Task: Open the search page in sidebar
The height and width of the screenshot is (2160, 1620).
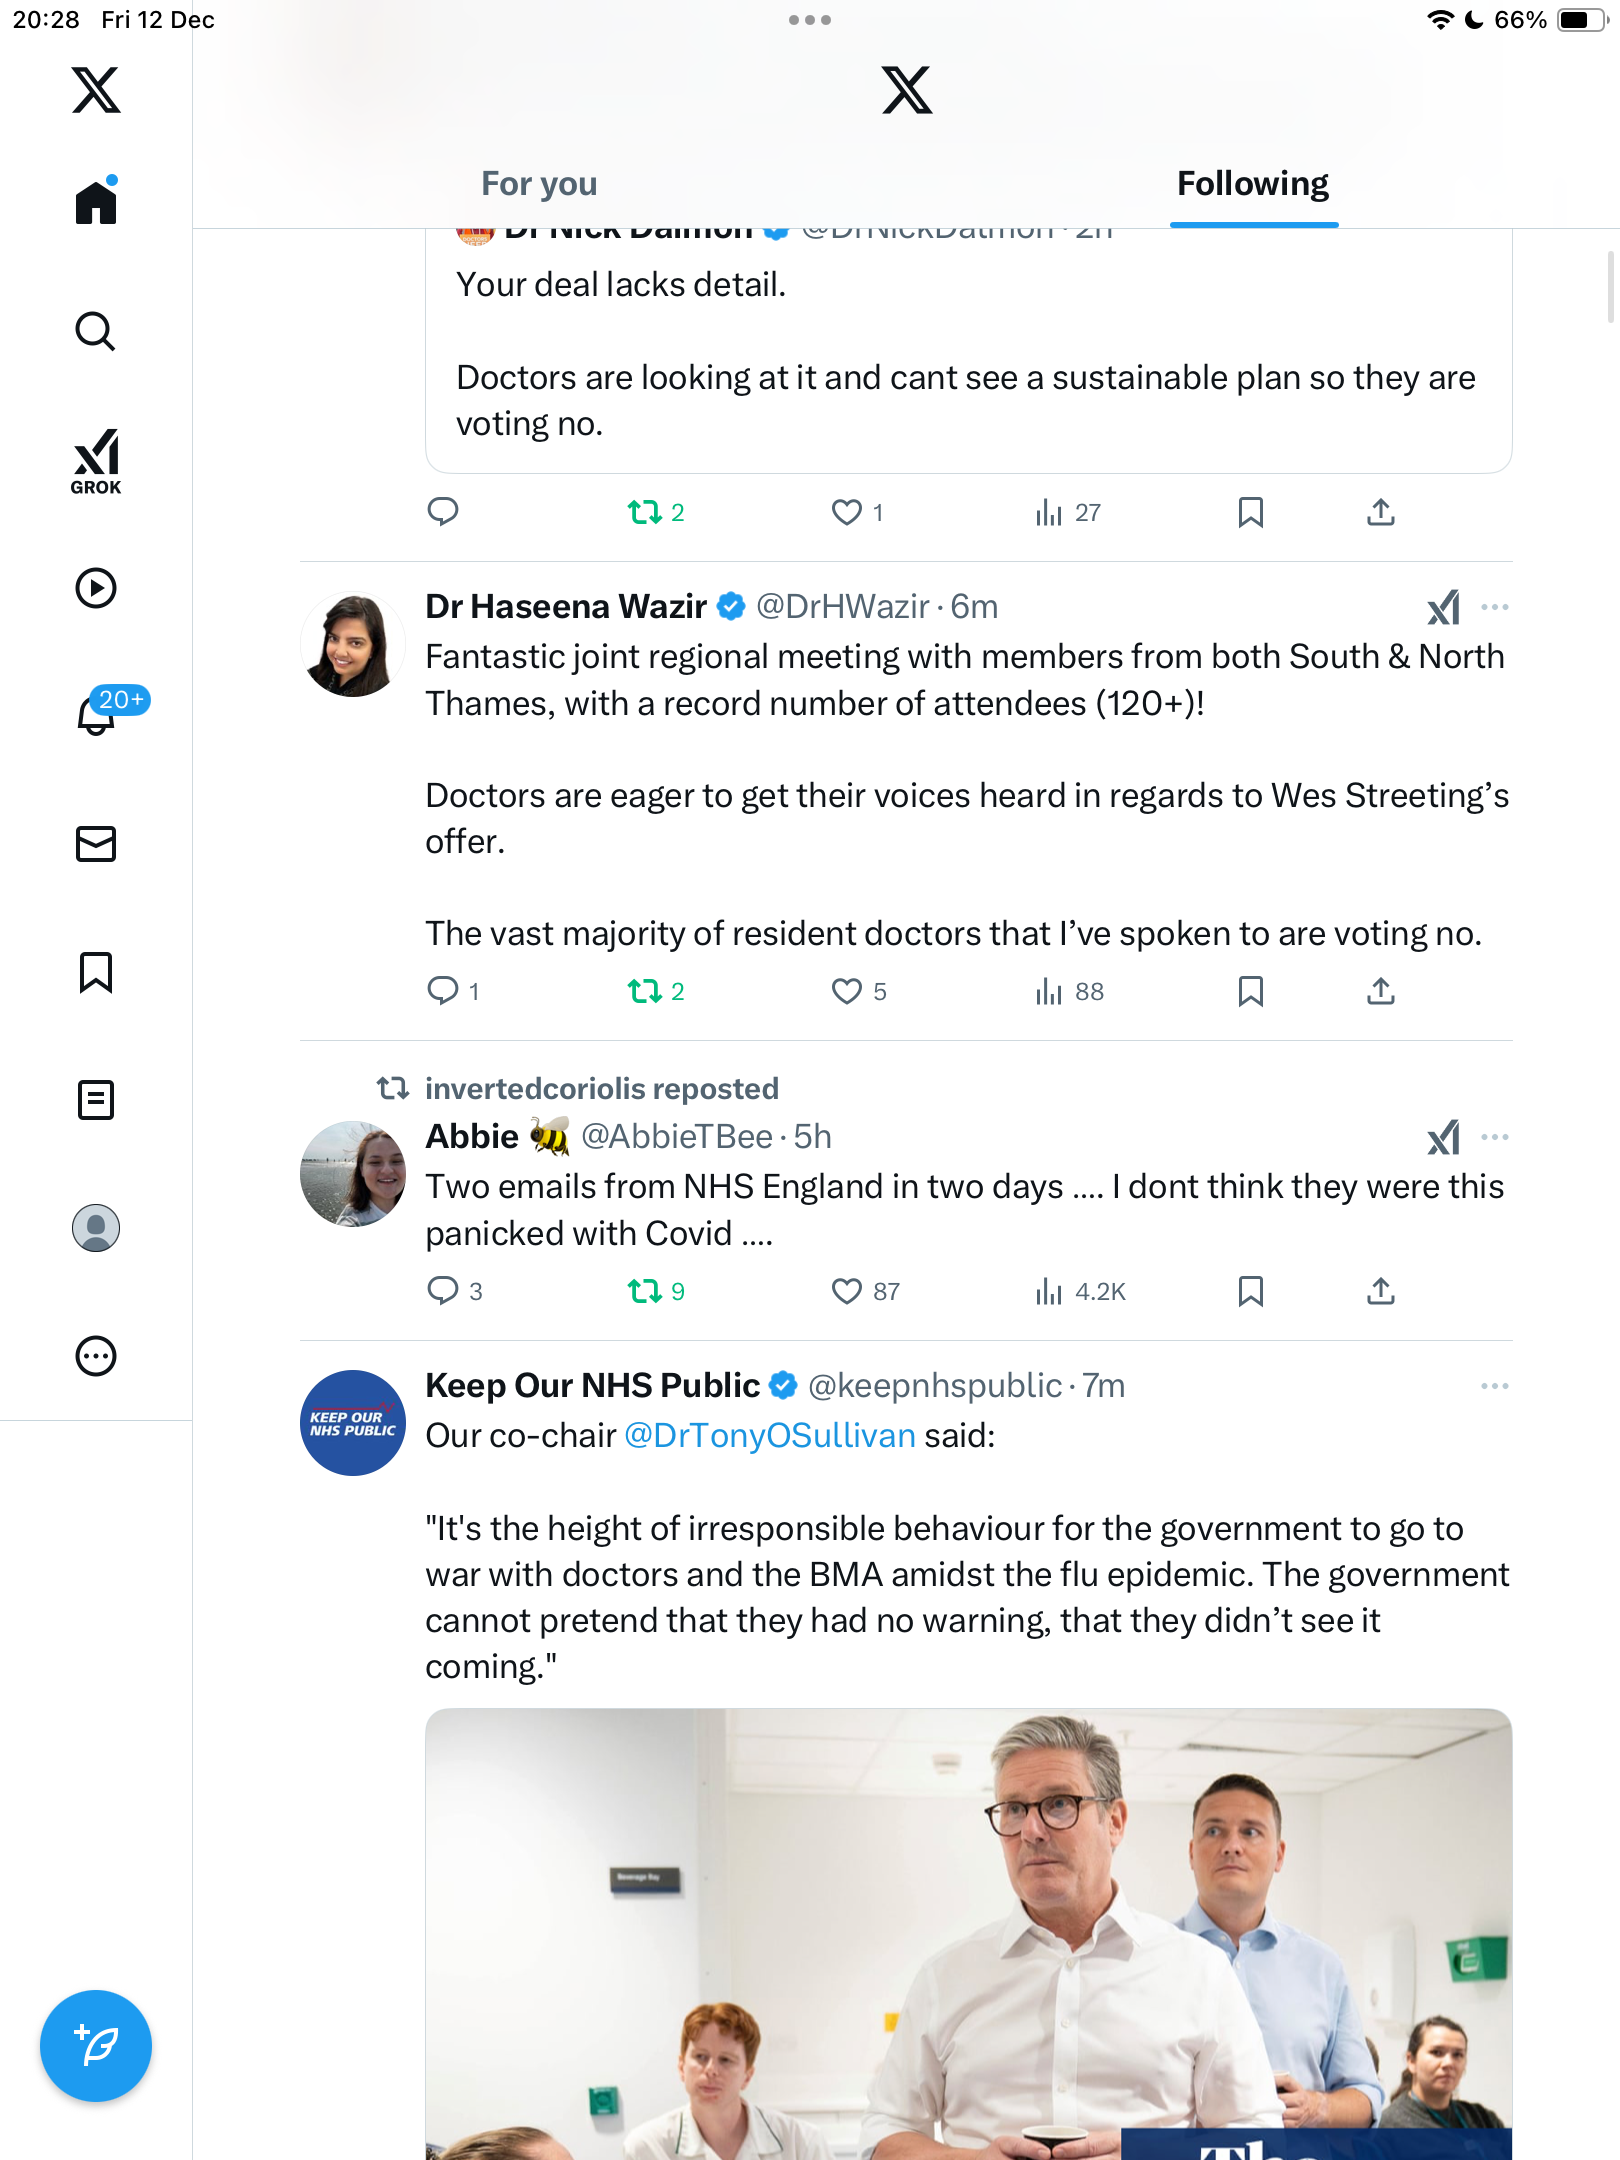Action: point(96,332)
